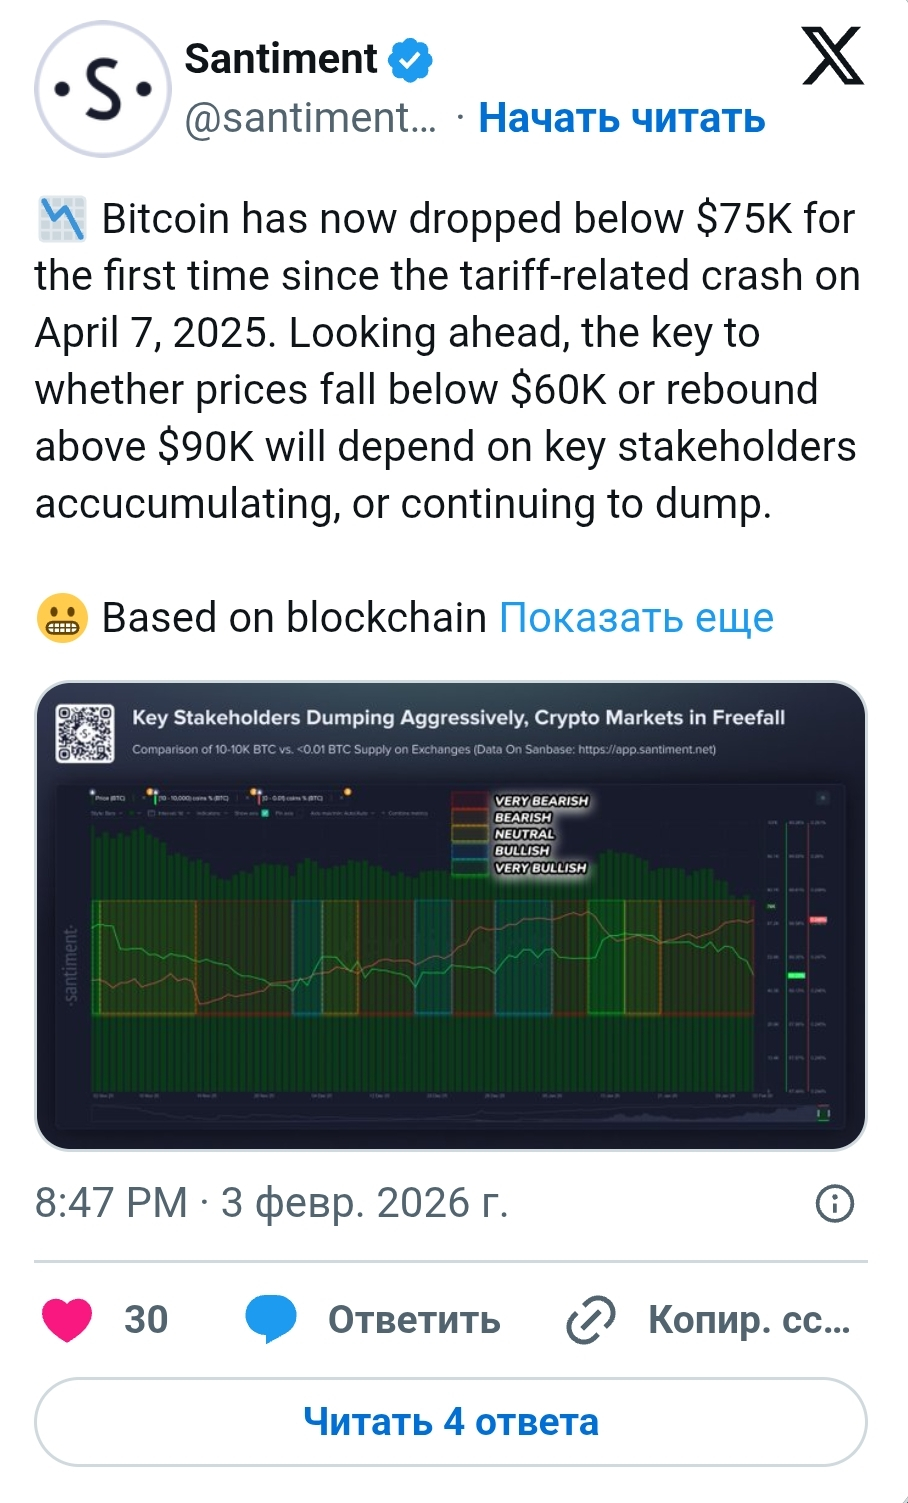908x1503 pixels.
Task: Click the @santiment handle
Action: (x=310, y=118)
